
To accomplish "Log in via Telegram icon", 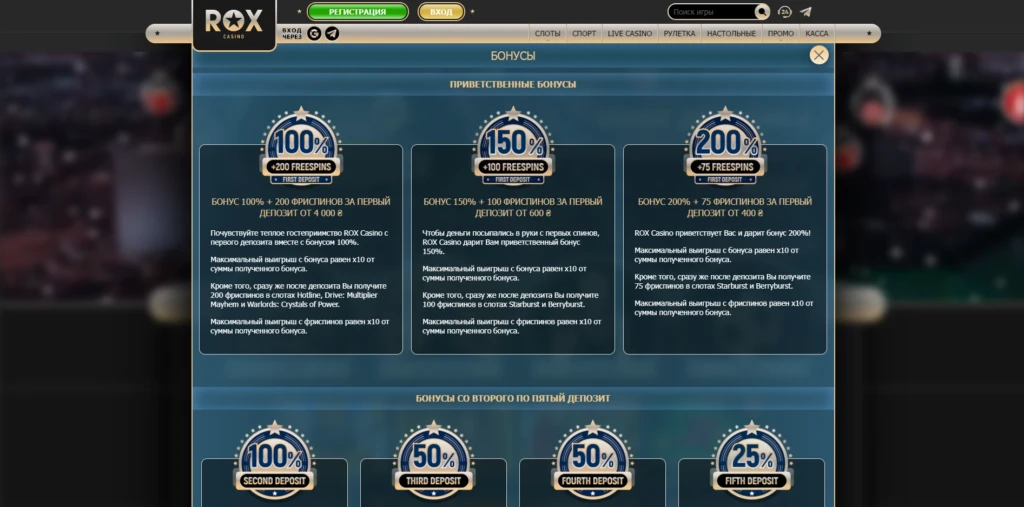I will 332,33.
